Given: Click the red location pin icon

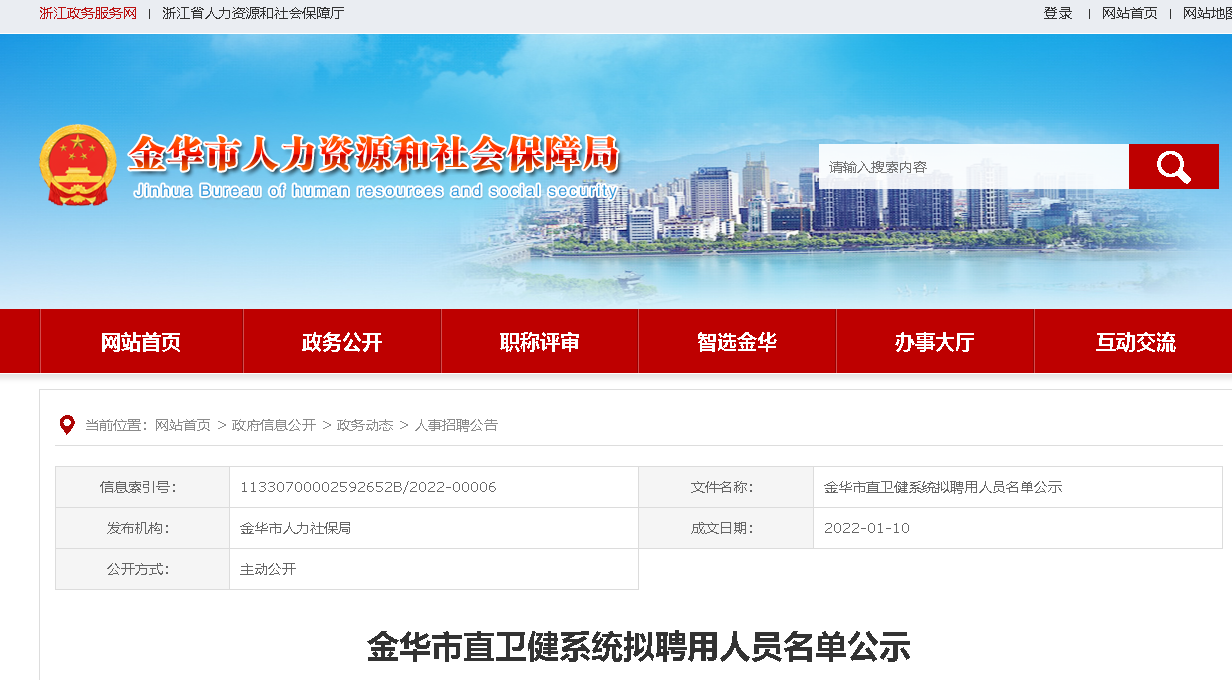Looking at the screenshot, I should pos(67,425).
